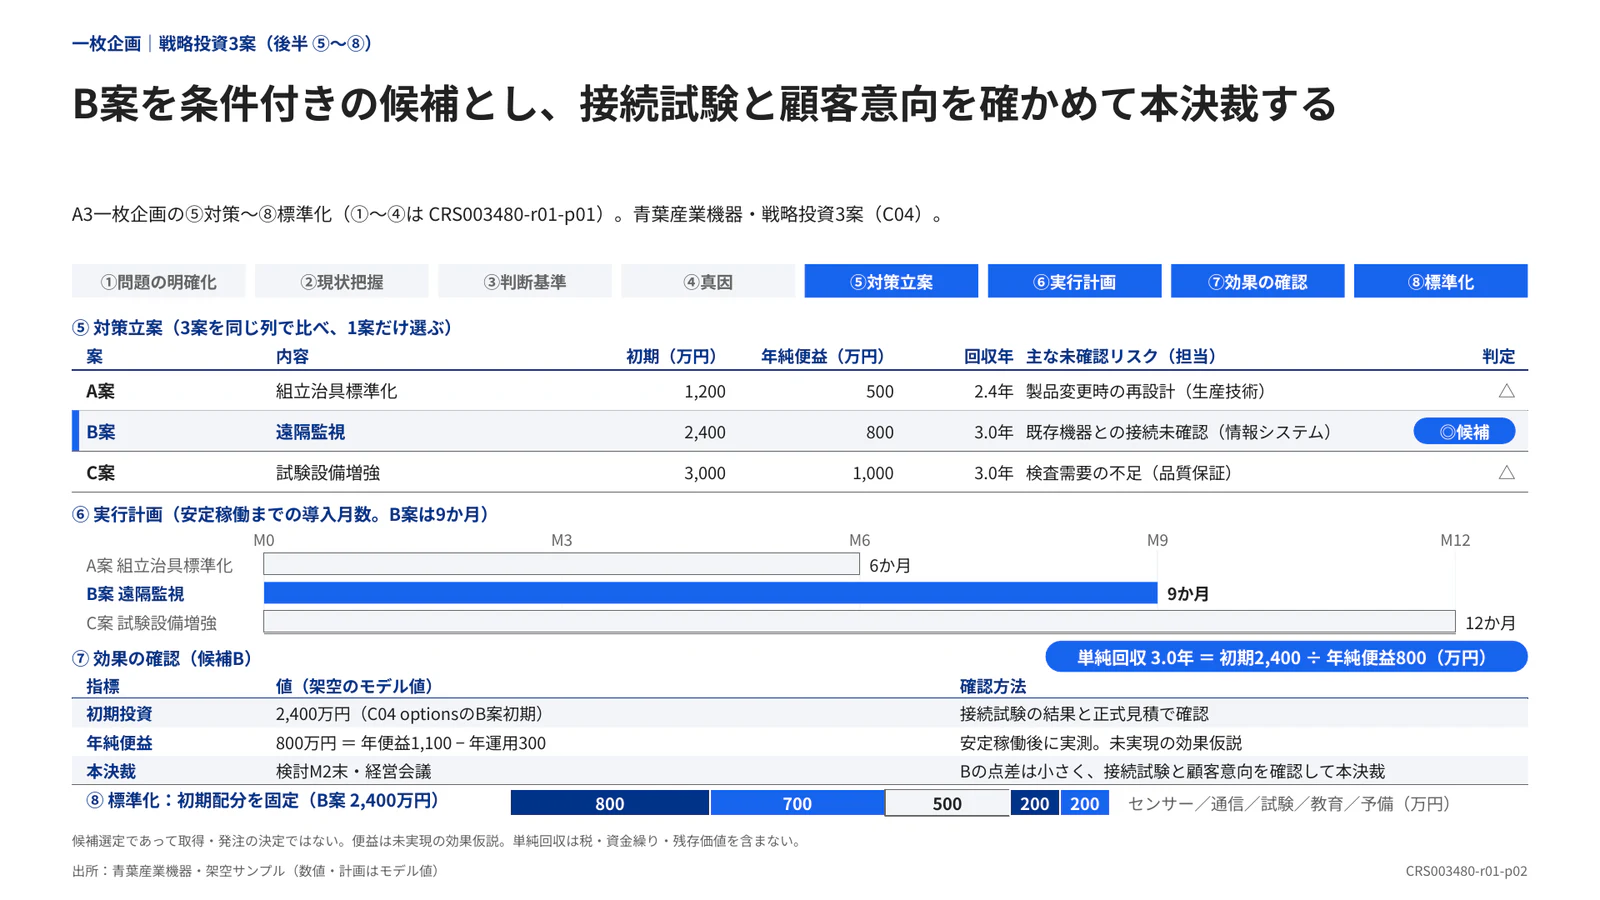Click the lighter blue 200 予備 segment
Viewport: 1600px width, 900px height.
click(x=1084, y=803)
